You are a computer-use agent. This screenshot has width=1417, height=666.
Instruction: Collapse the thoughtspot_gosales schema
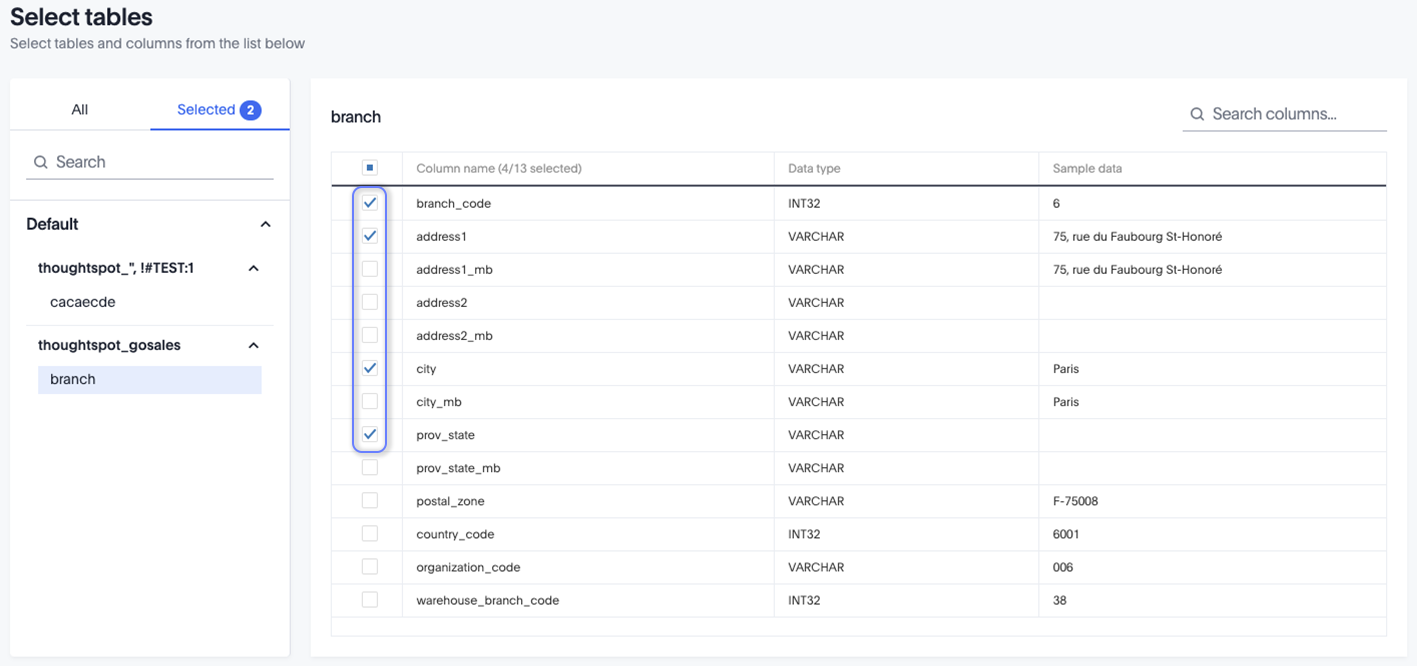[254, 345]
